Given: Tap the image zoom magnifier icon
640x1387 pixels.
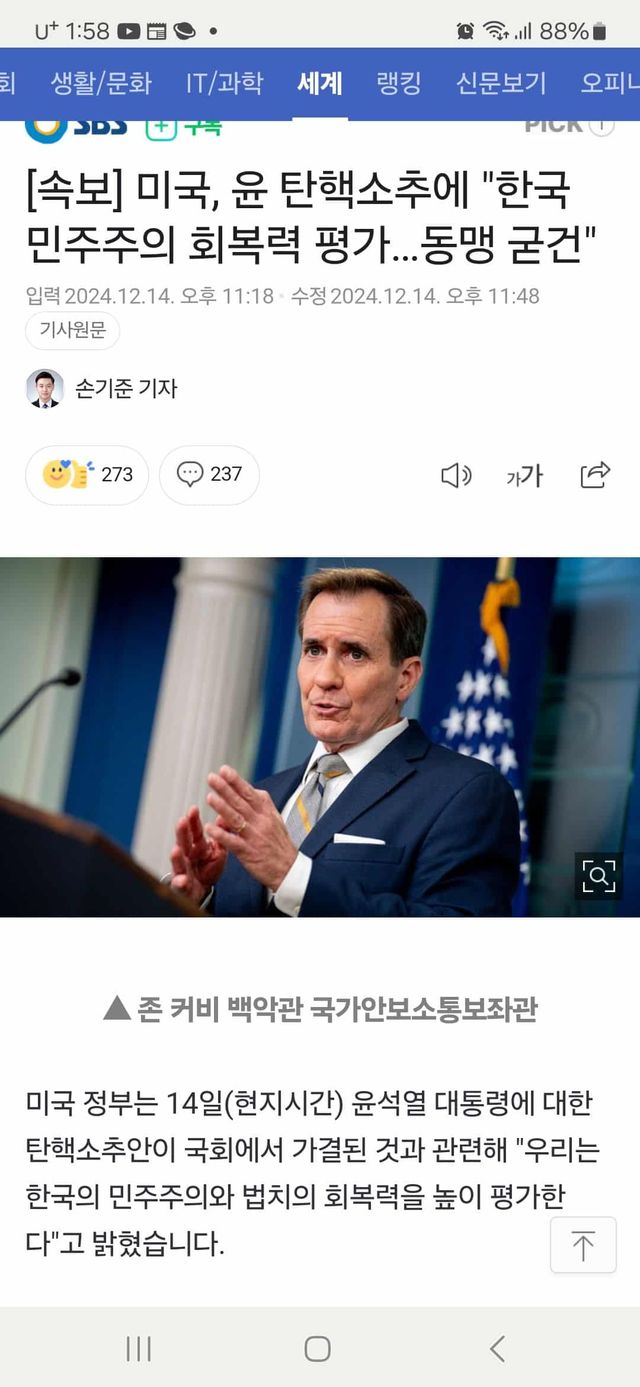Looking at the screenshot, I should [x=598, y=877].
